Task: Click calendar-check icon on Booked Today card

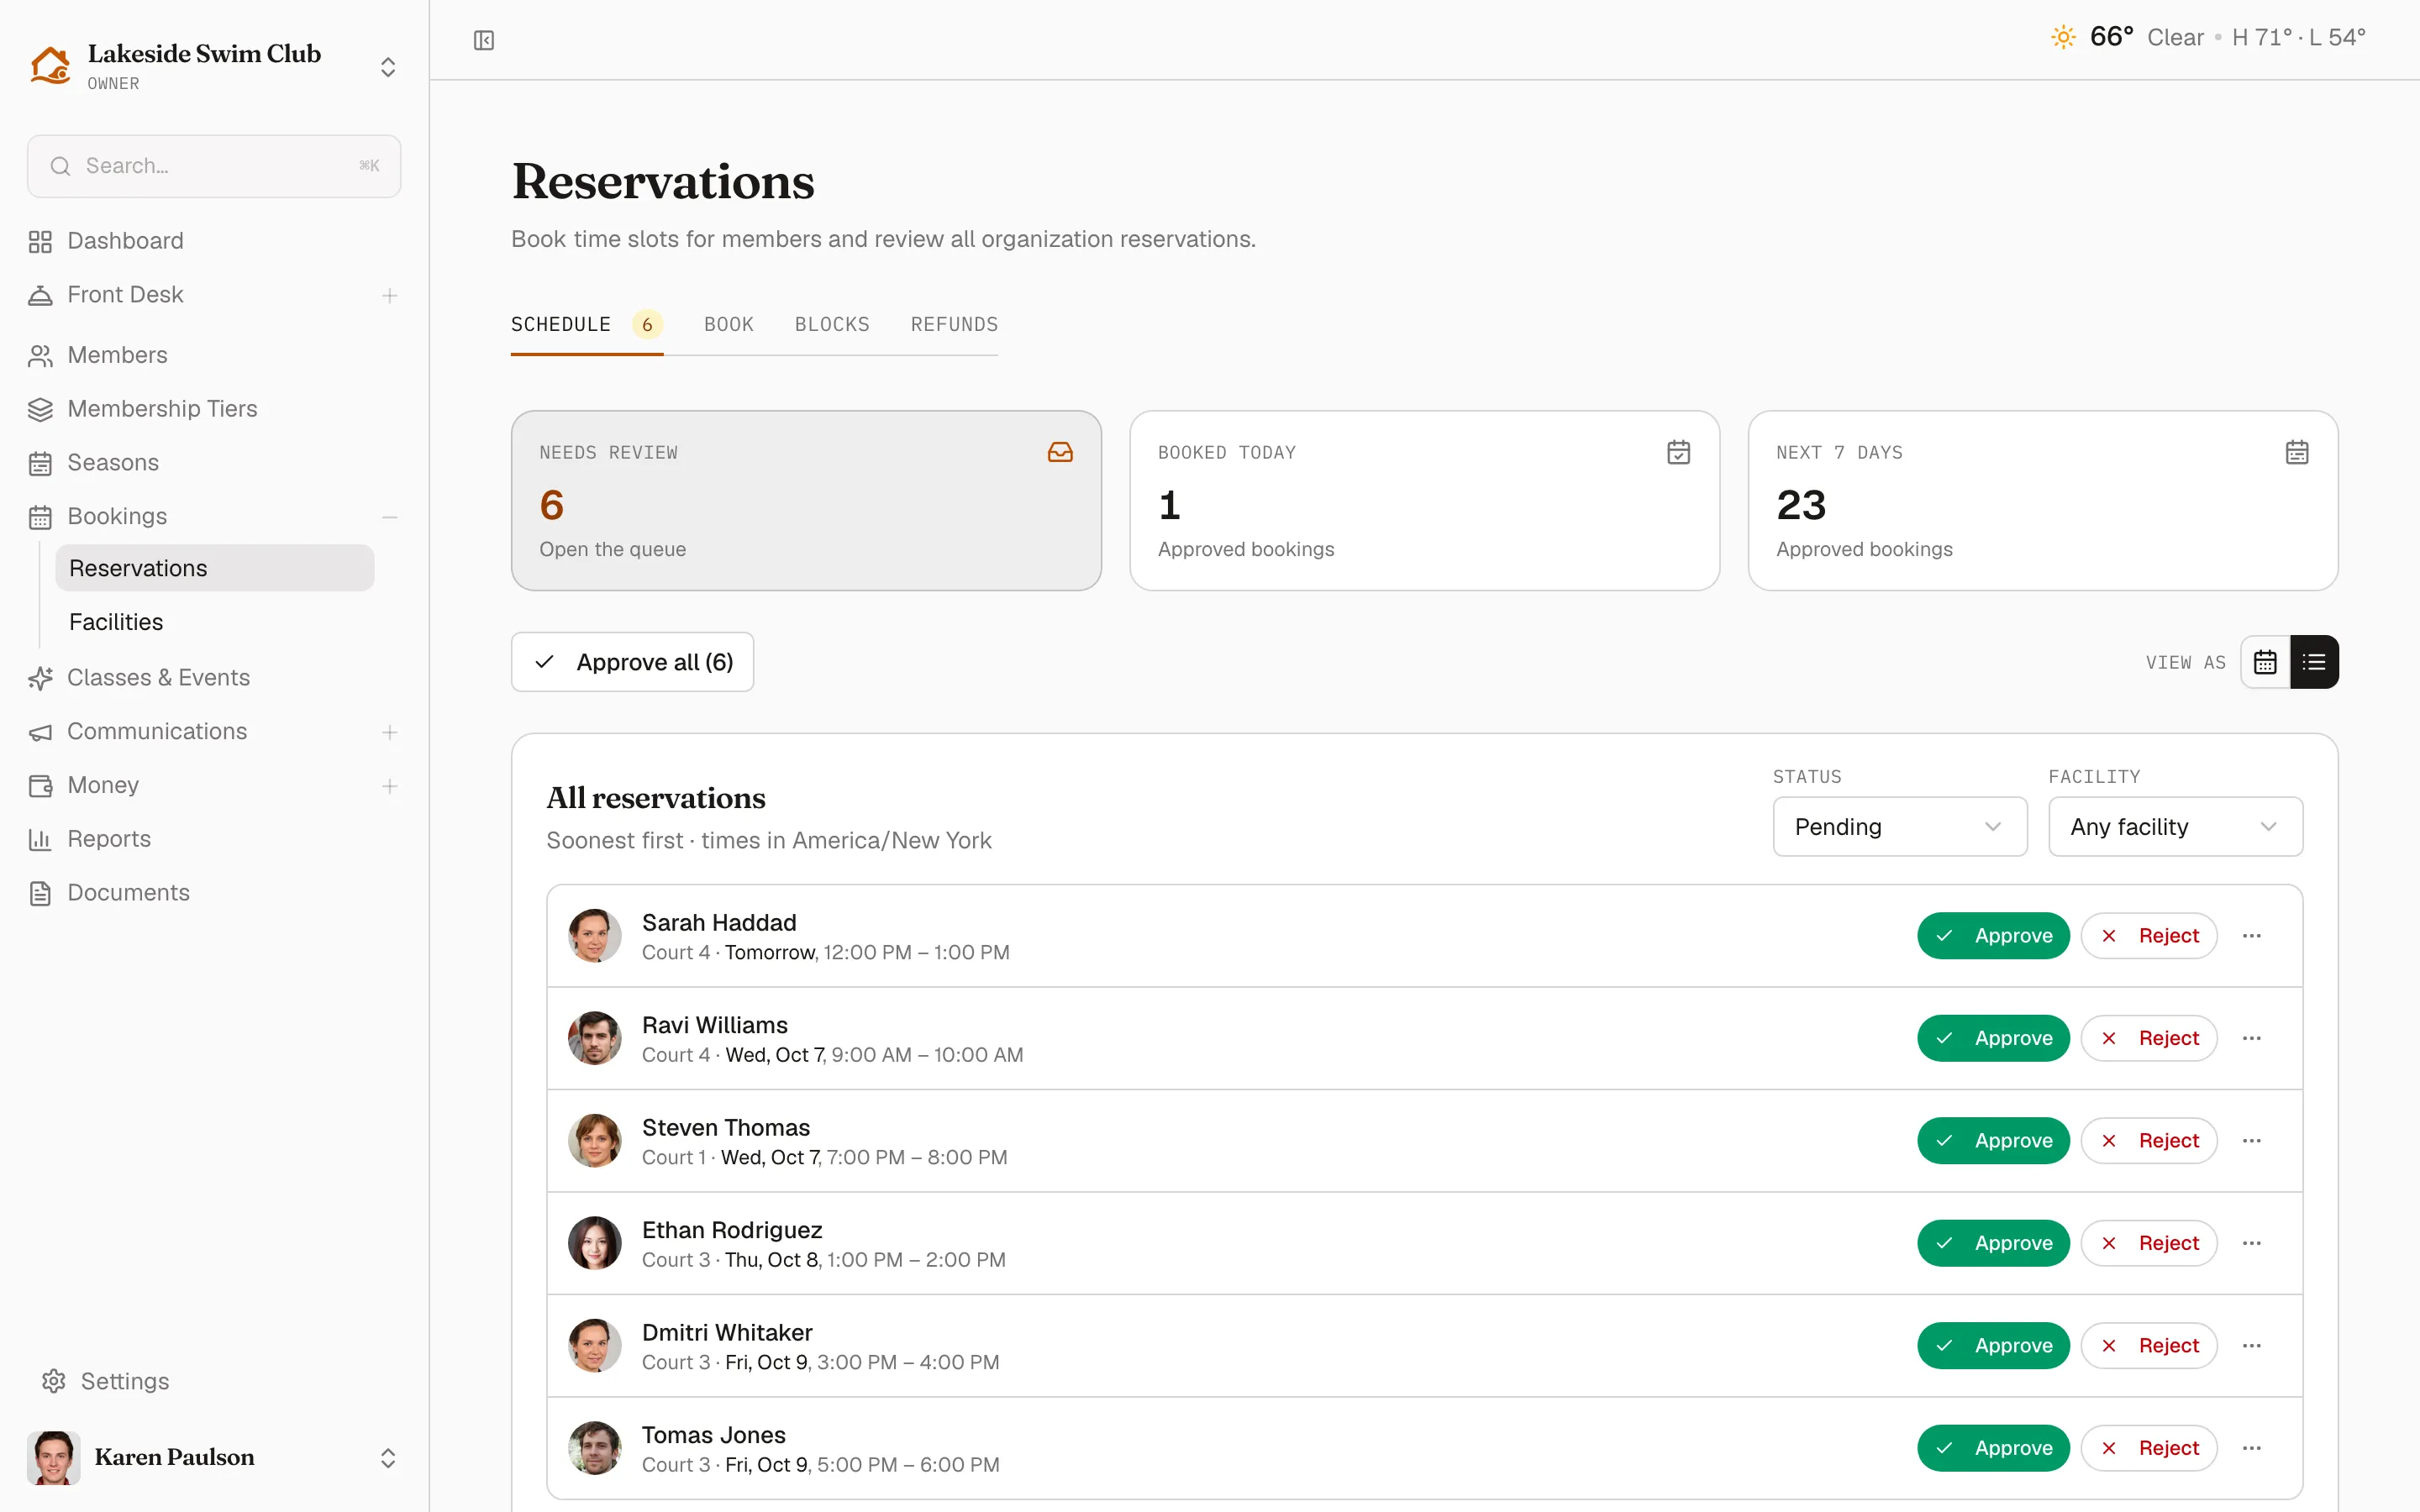Action: pos(1679,452)
